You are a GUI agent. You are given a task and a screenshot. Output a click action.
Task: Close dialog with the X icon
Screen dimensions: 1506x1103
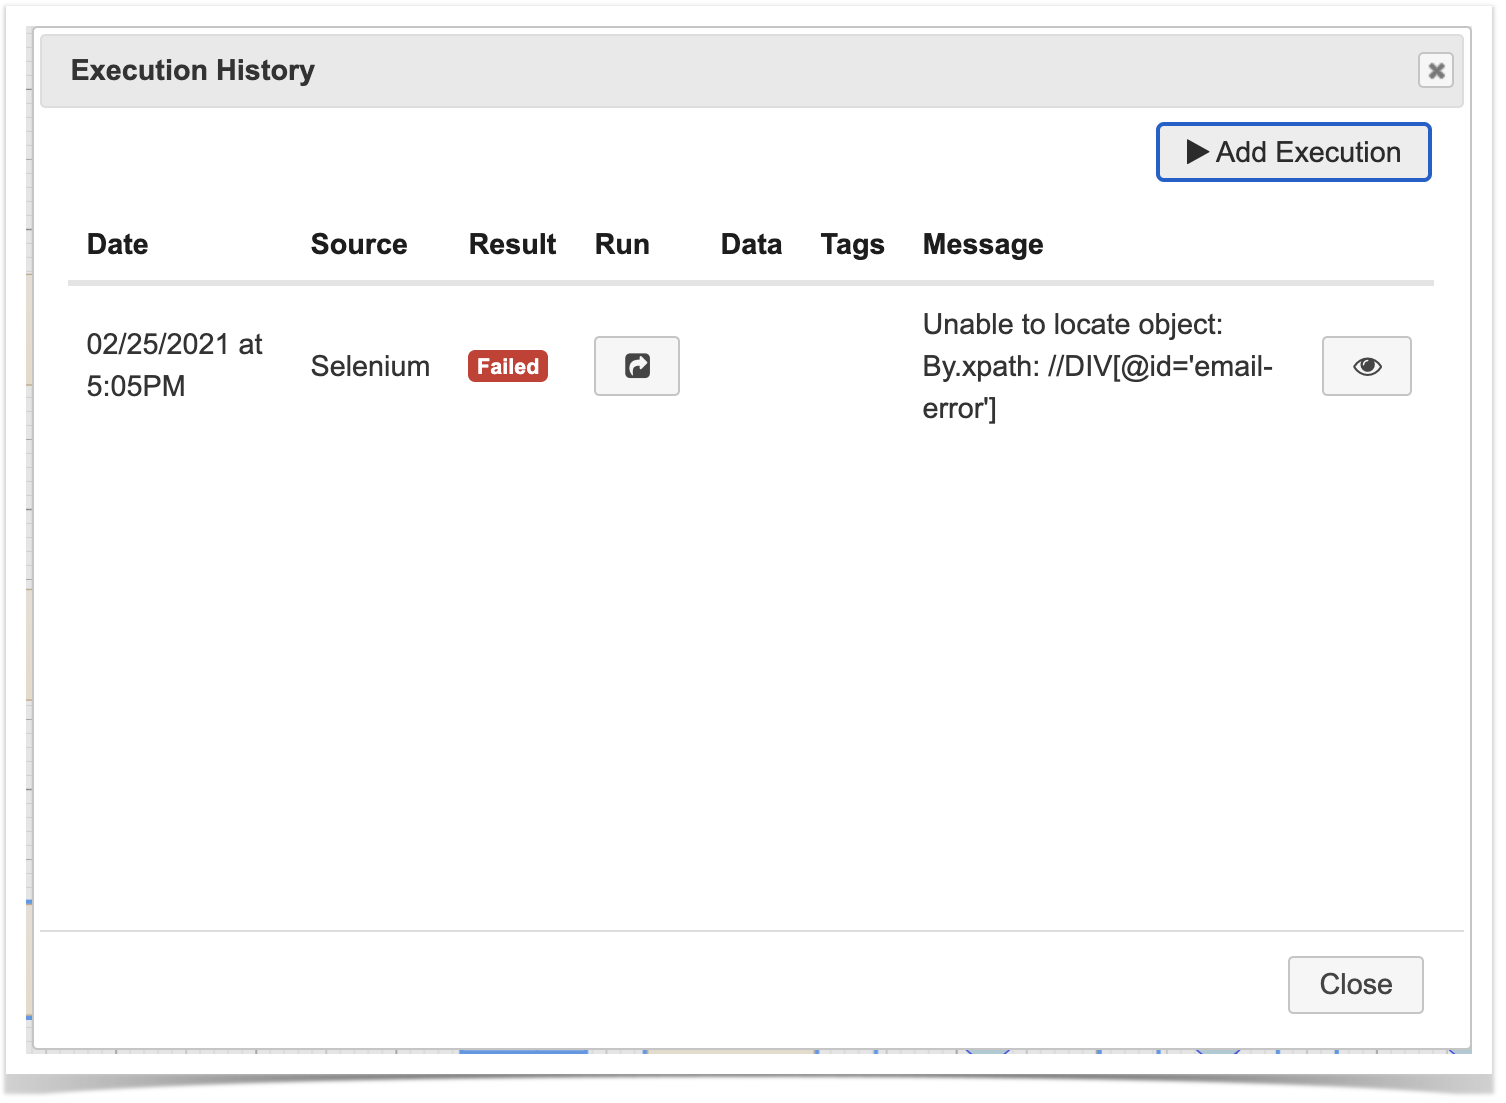(x=1436, y=71)
